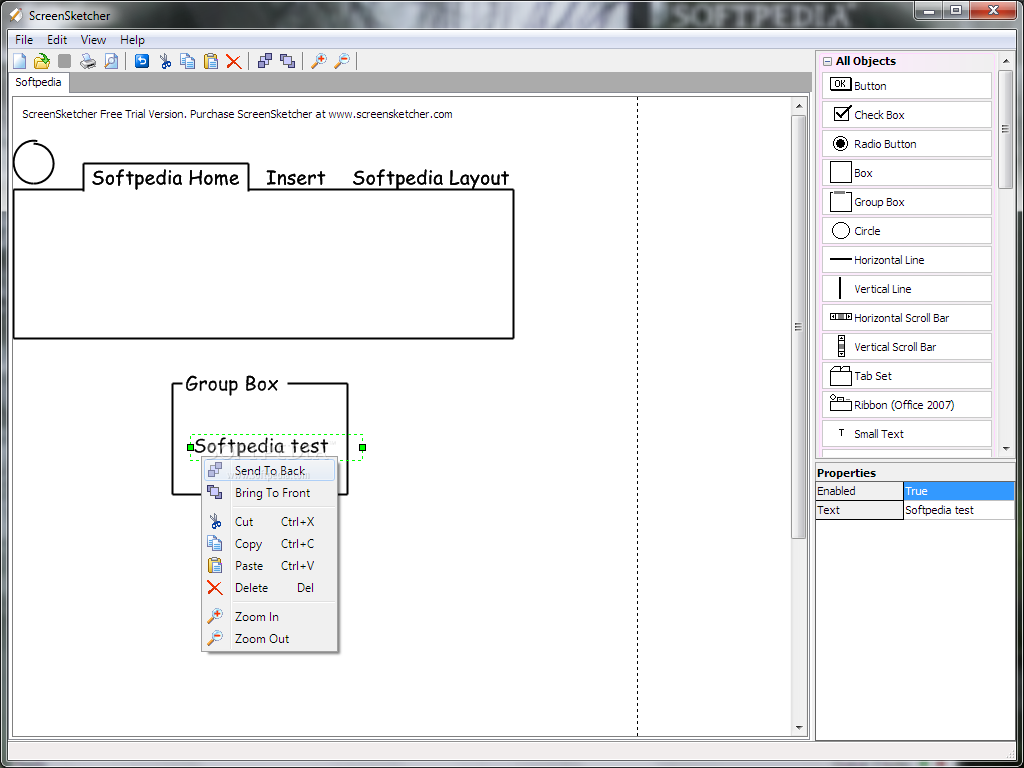Click the red X Delete toolbar icon
Screen dimensions: 1024x768
[233, 61]
